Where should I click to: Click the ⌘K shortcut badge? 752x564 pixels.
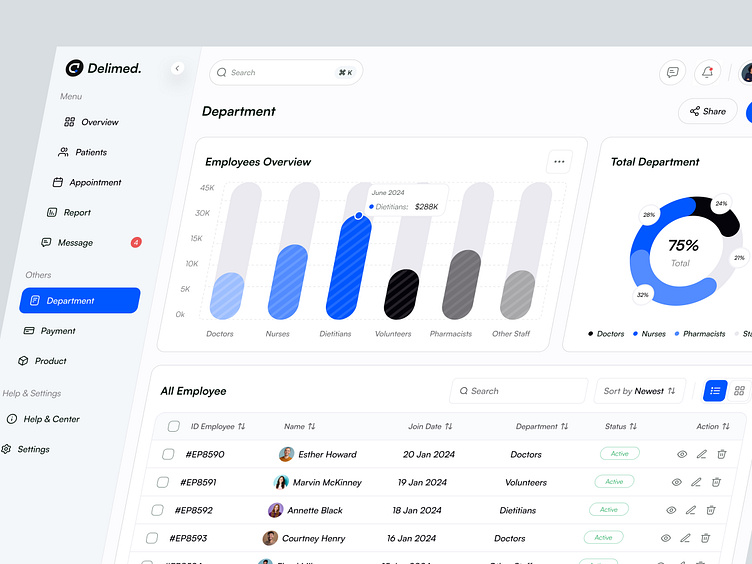345,72
